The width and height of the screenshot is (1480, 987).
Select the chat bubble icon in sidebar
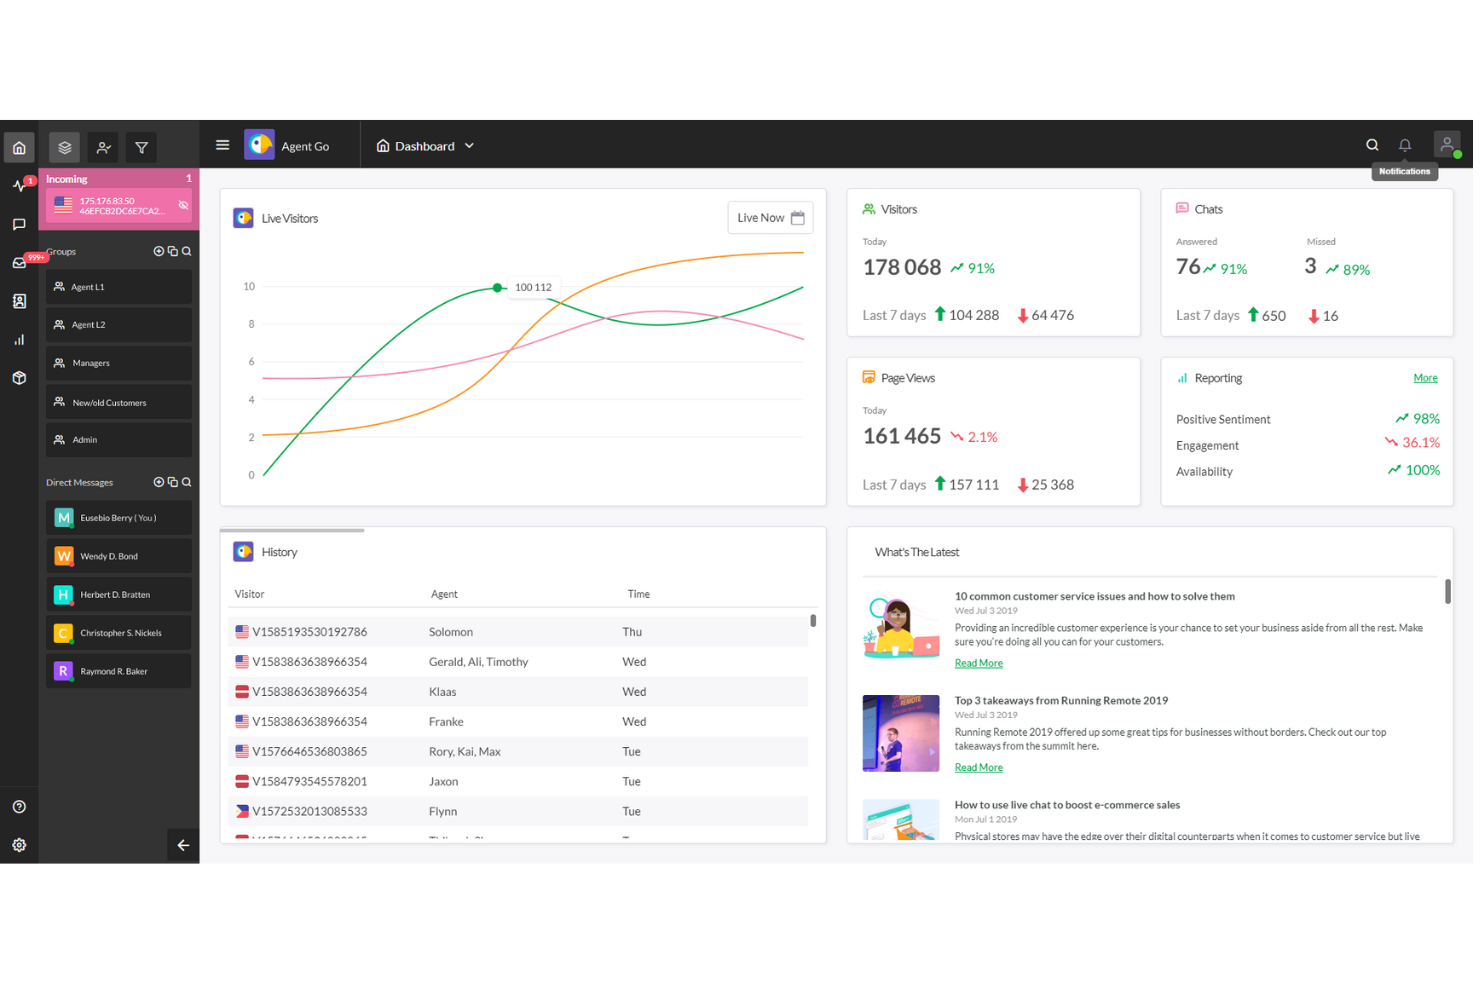[19, 224]
